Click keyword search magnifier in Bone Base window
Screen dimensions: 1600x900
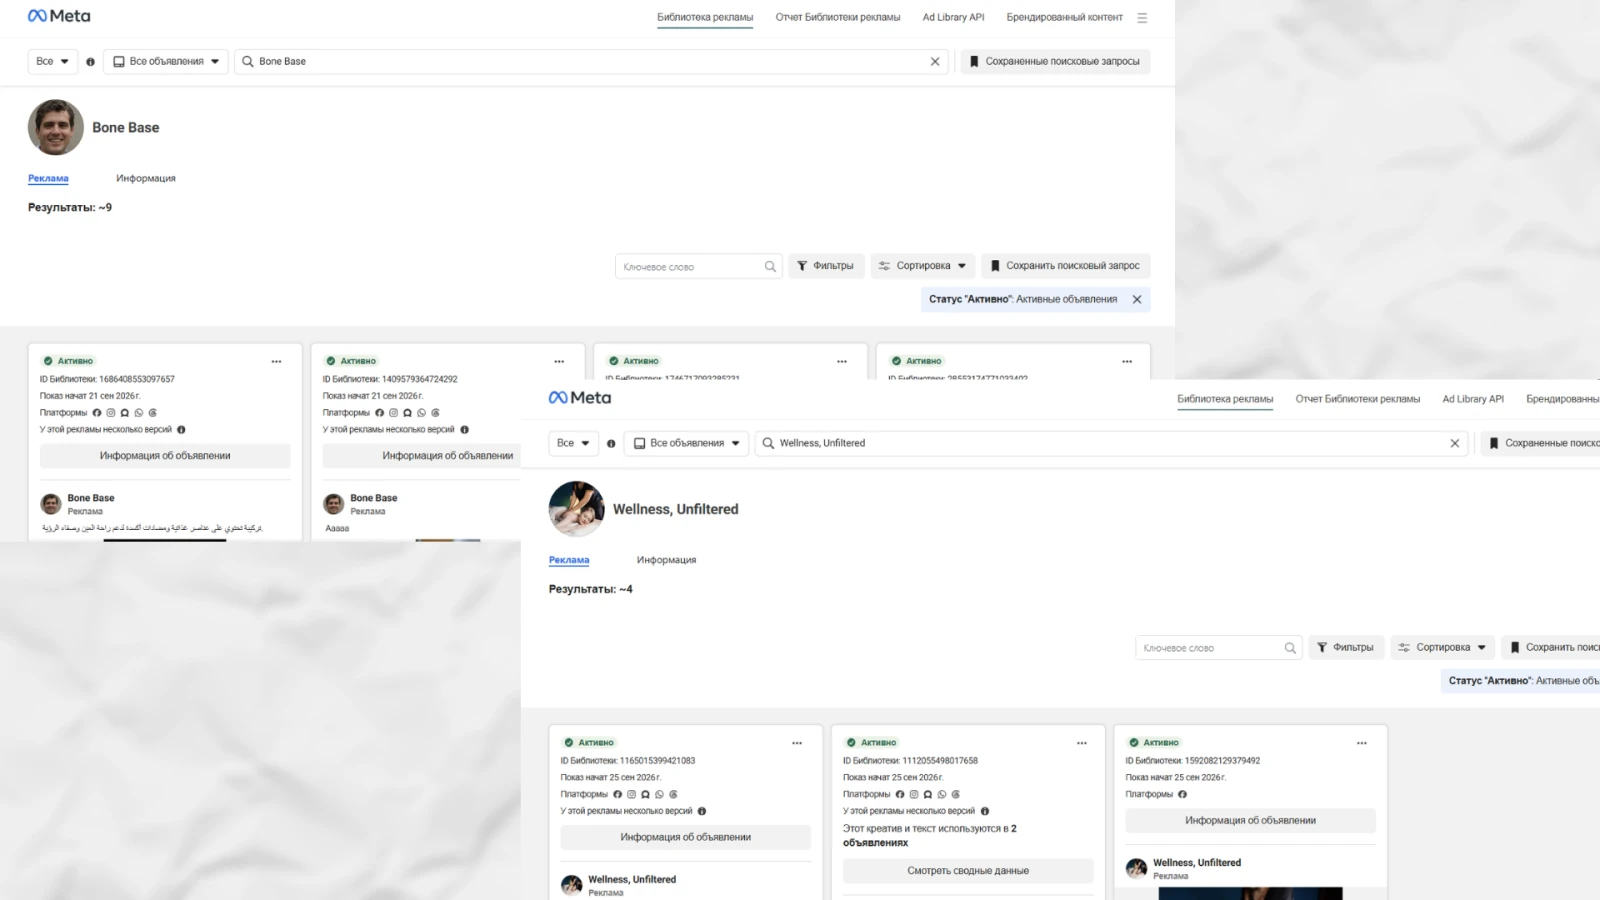(x=770, y=266)
